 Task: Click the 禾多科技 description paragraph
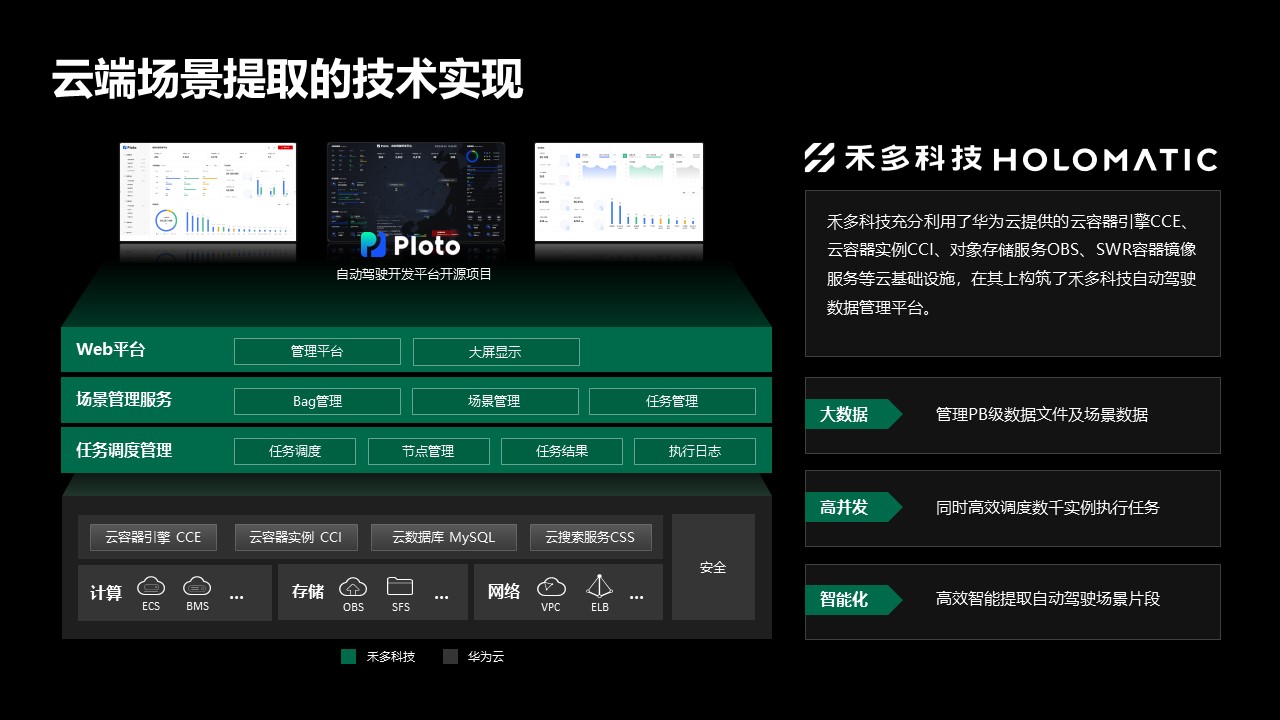1012,265
